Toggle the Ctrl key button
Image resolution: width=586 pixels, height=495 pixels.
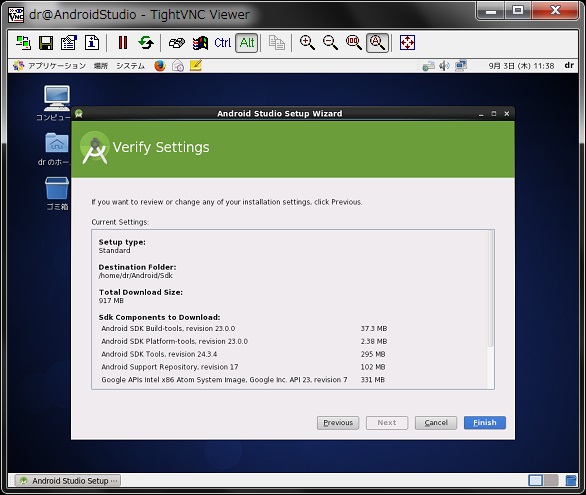coord(223,43)
